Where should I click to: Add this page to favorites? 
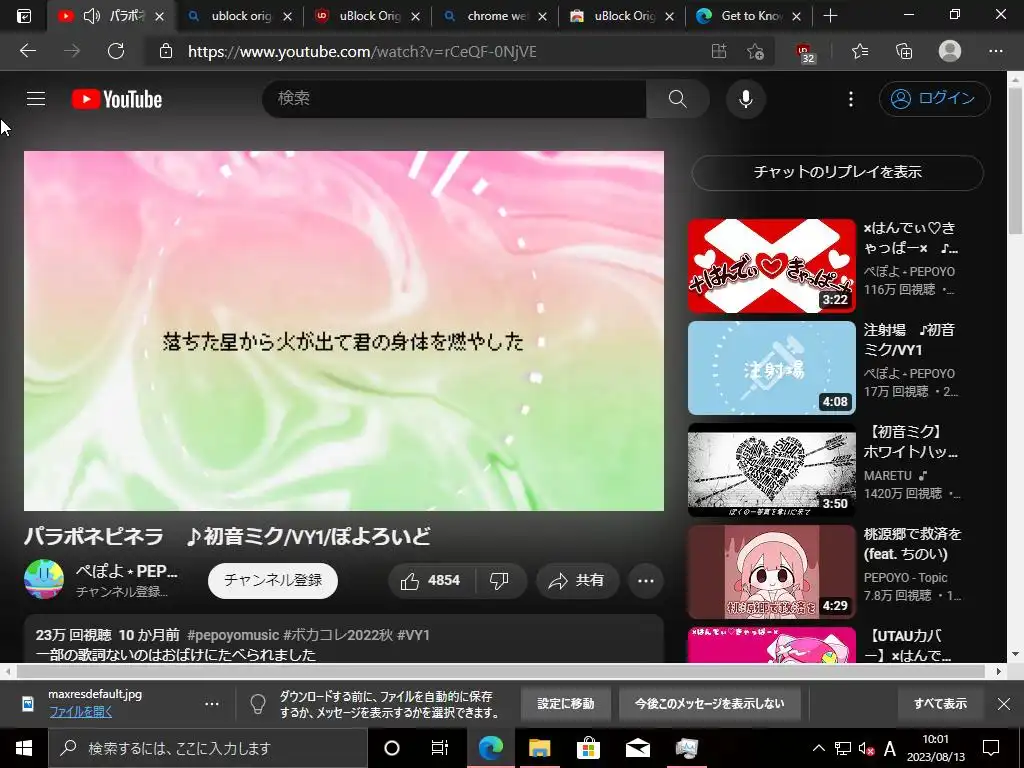(756, 51)
